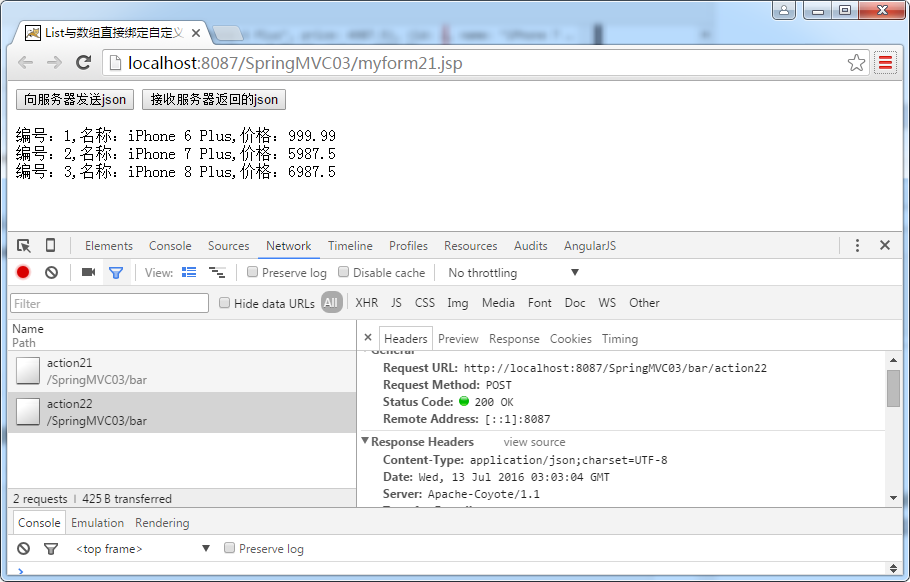Viewport: 910px width, 582px height.
Task: Click the page icon in address bar
Action: [115, 63]
